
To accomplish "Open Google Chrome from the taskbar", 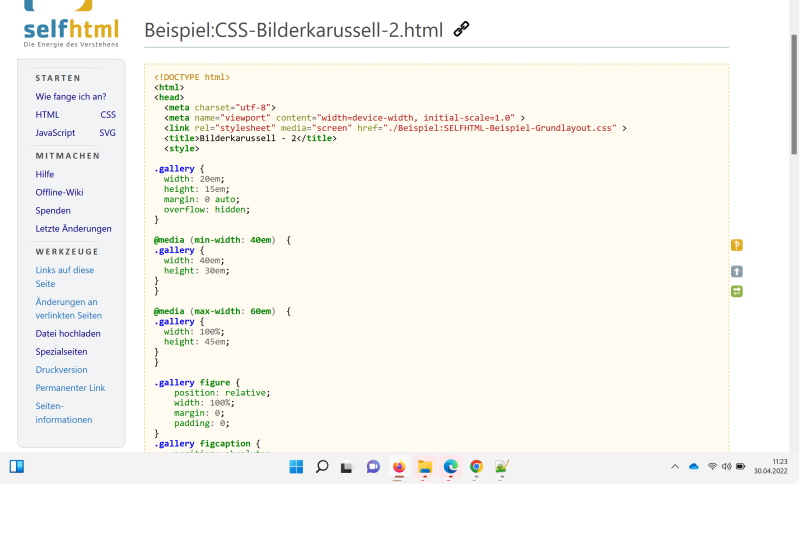I will pos(476,467).
